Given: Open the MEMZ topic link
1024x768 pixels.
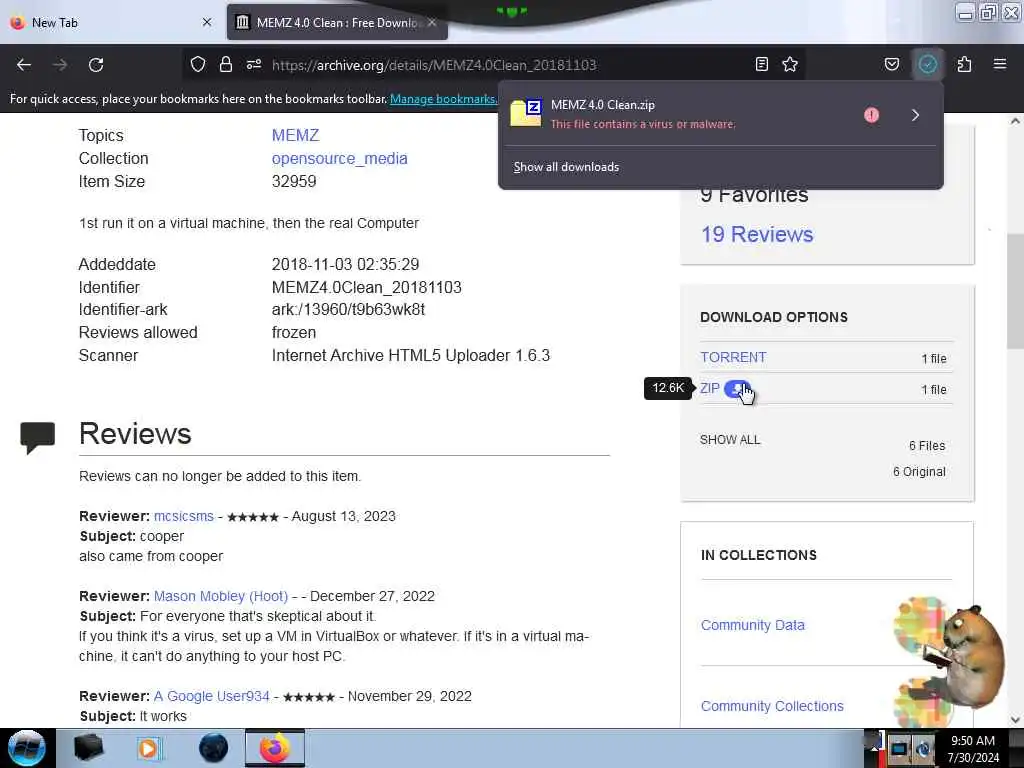Looking at the screenshot, I should (295, 135).
